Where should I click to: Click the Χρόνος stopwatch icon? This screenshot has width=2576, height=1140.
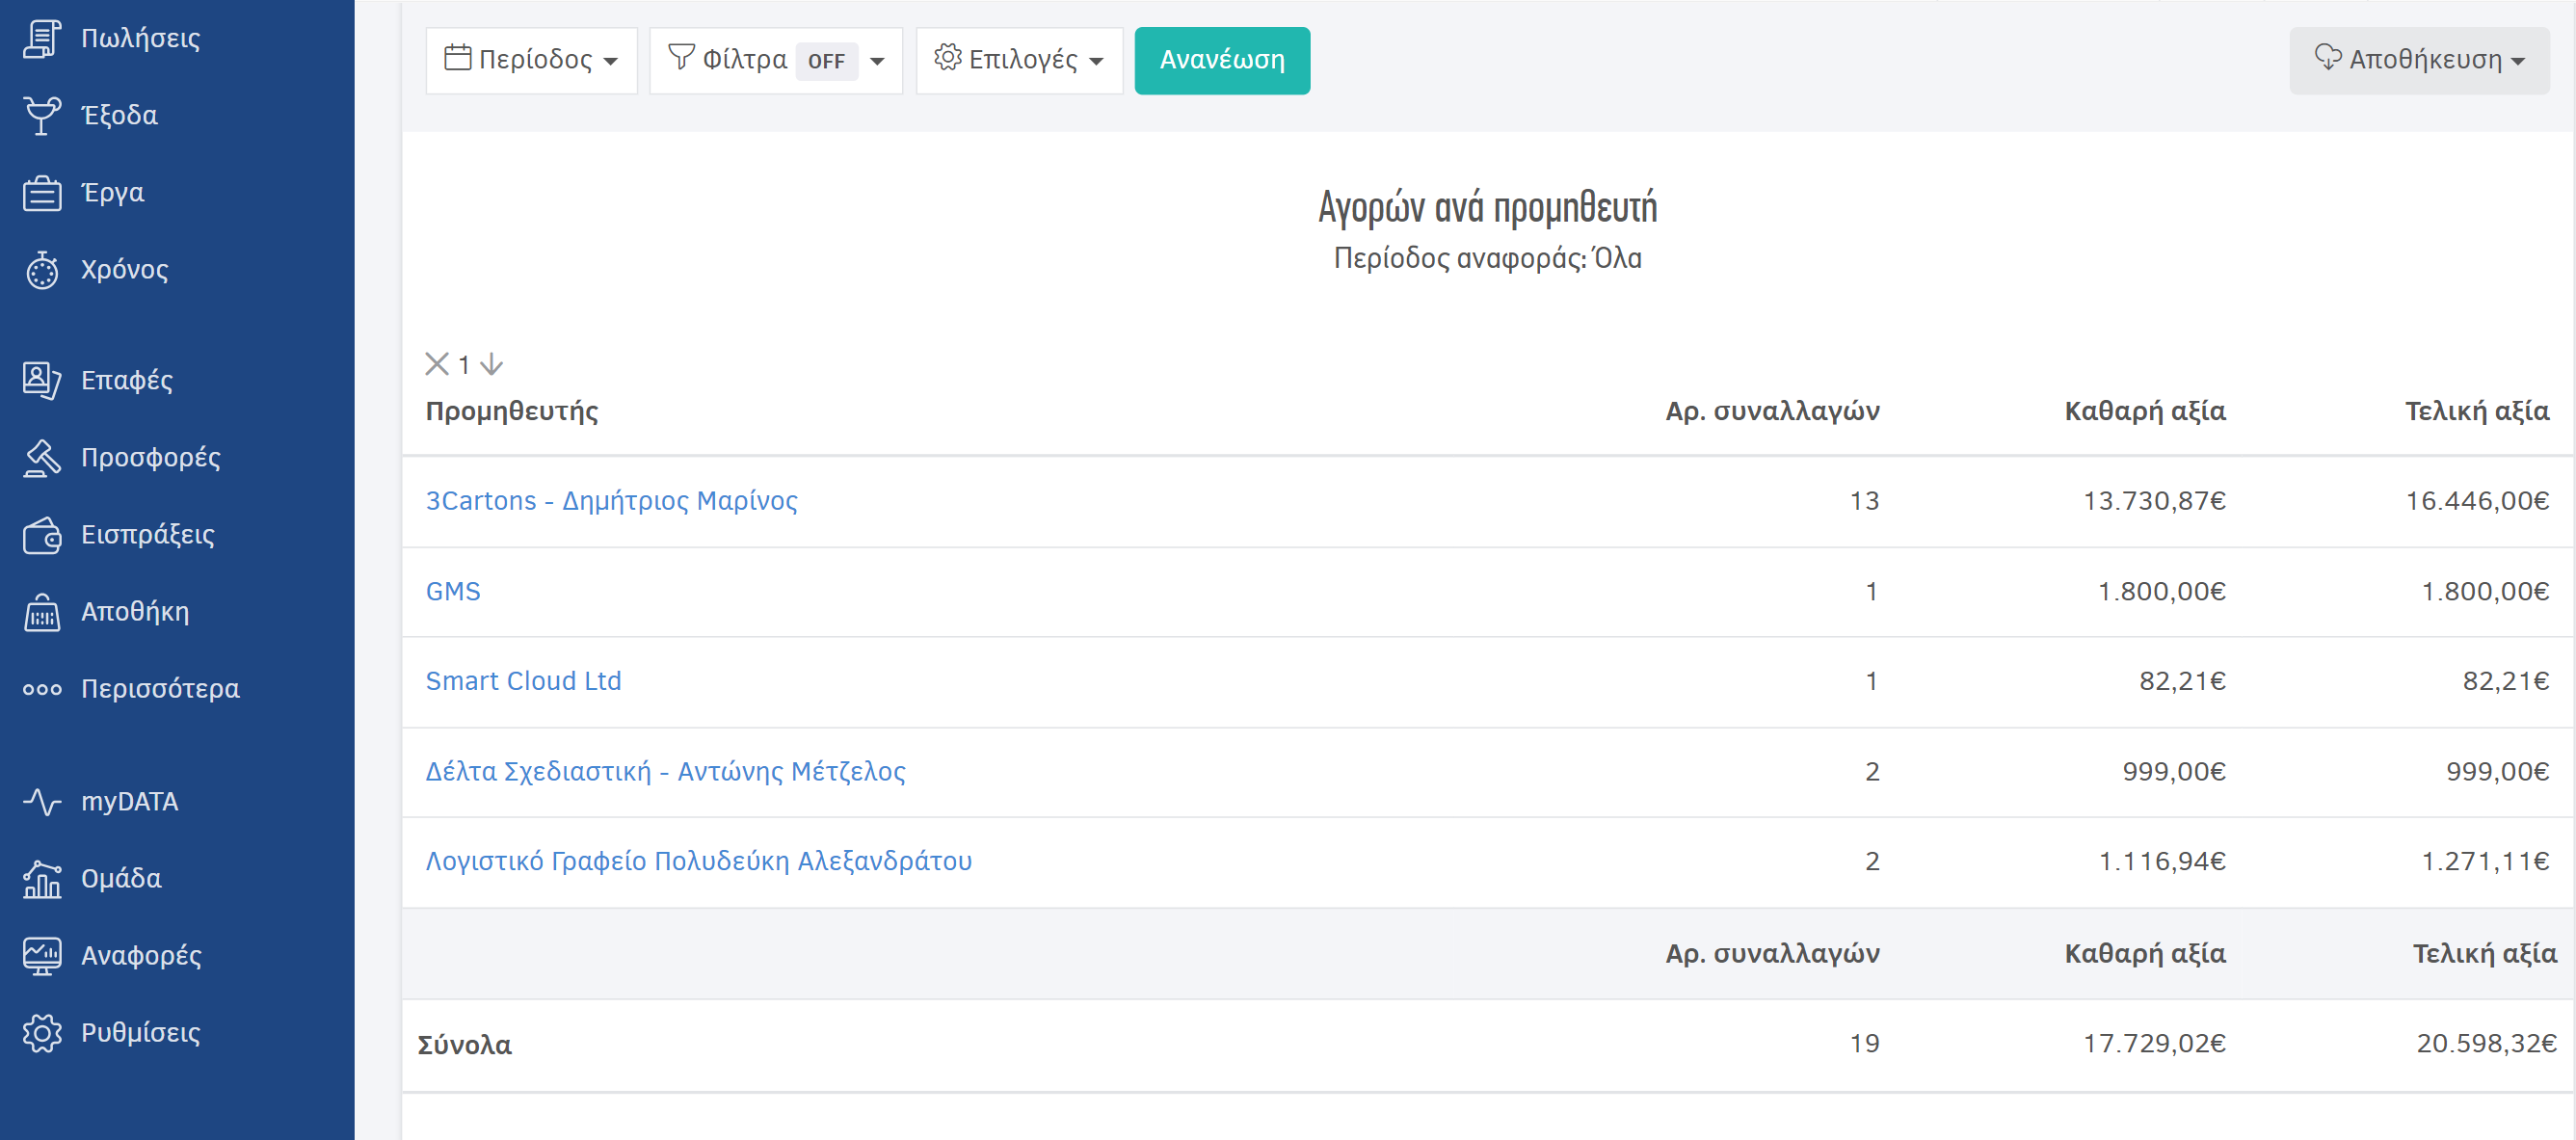(x=42, y=269)
